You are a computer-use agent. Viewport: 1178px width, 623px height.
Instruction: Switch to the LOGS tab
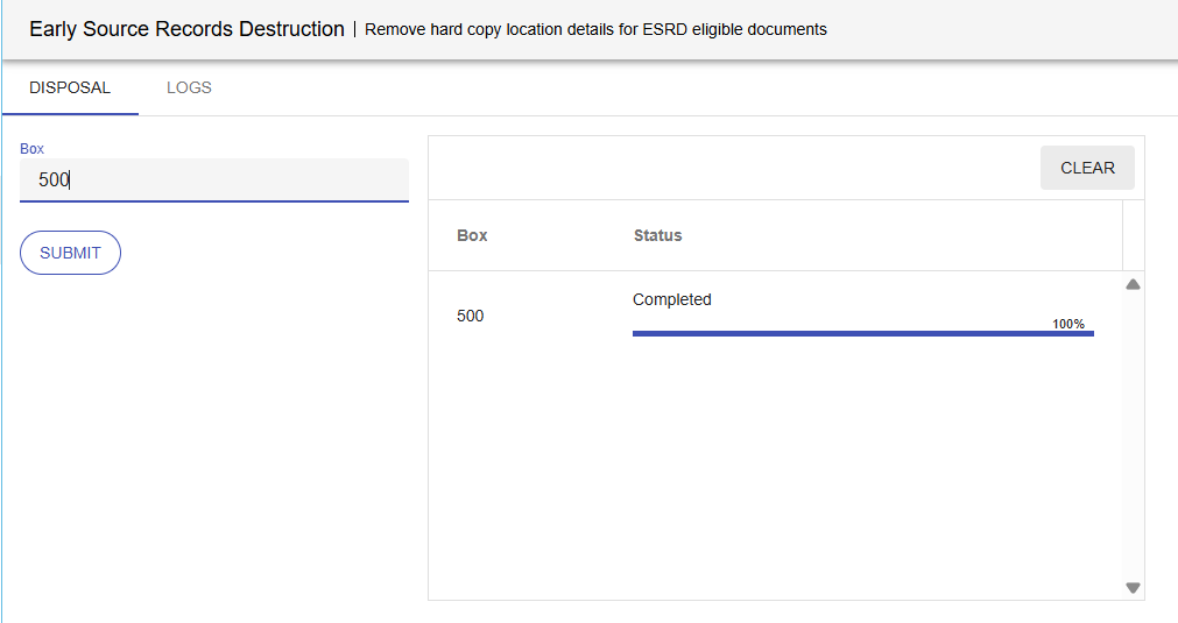coord(190,87)
